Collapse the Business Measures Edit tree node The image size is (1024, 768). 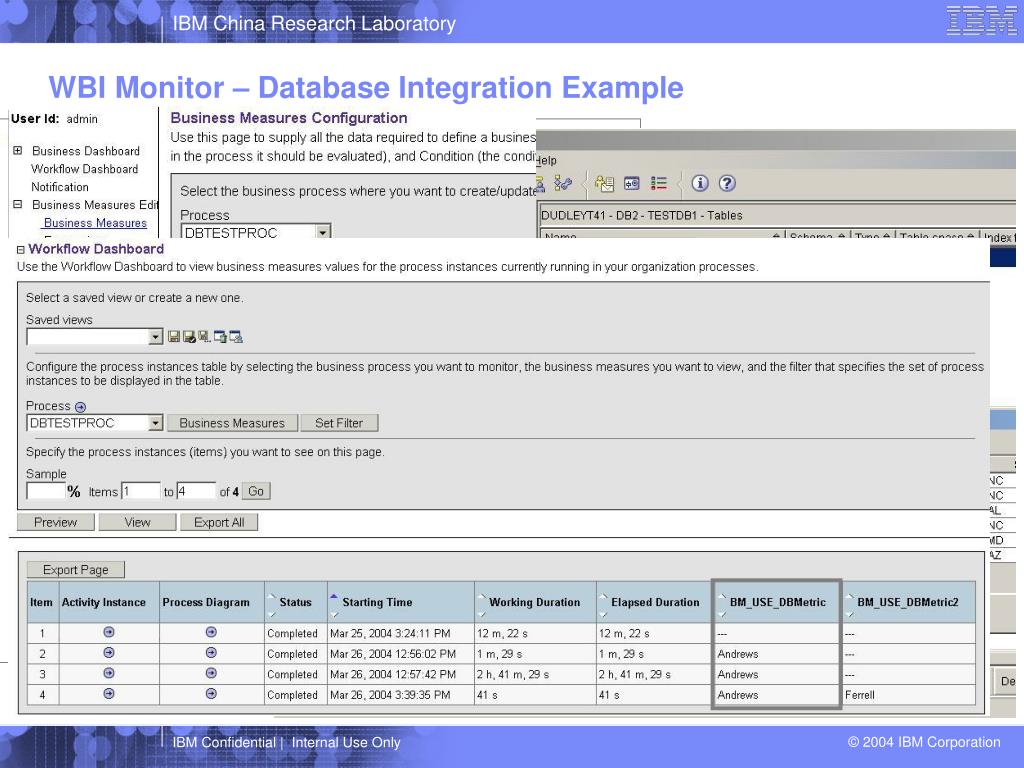click(18, 204)
